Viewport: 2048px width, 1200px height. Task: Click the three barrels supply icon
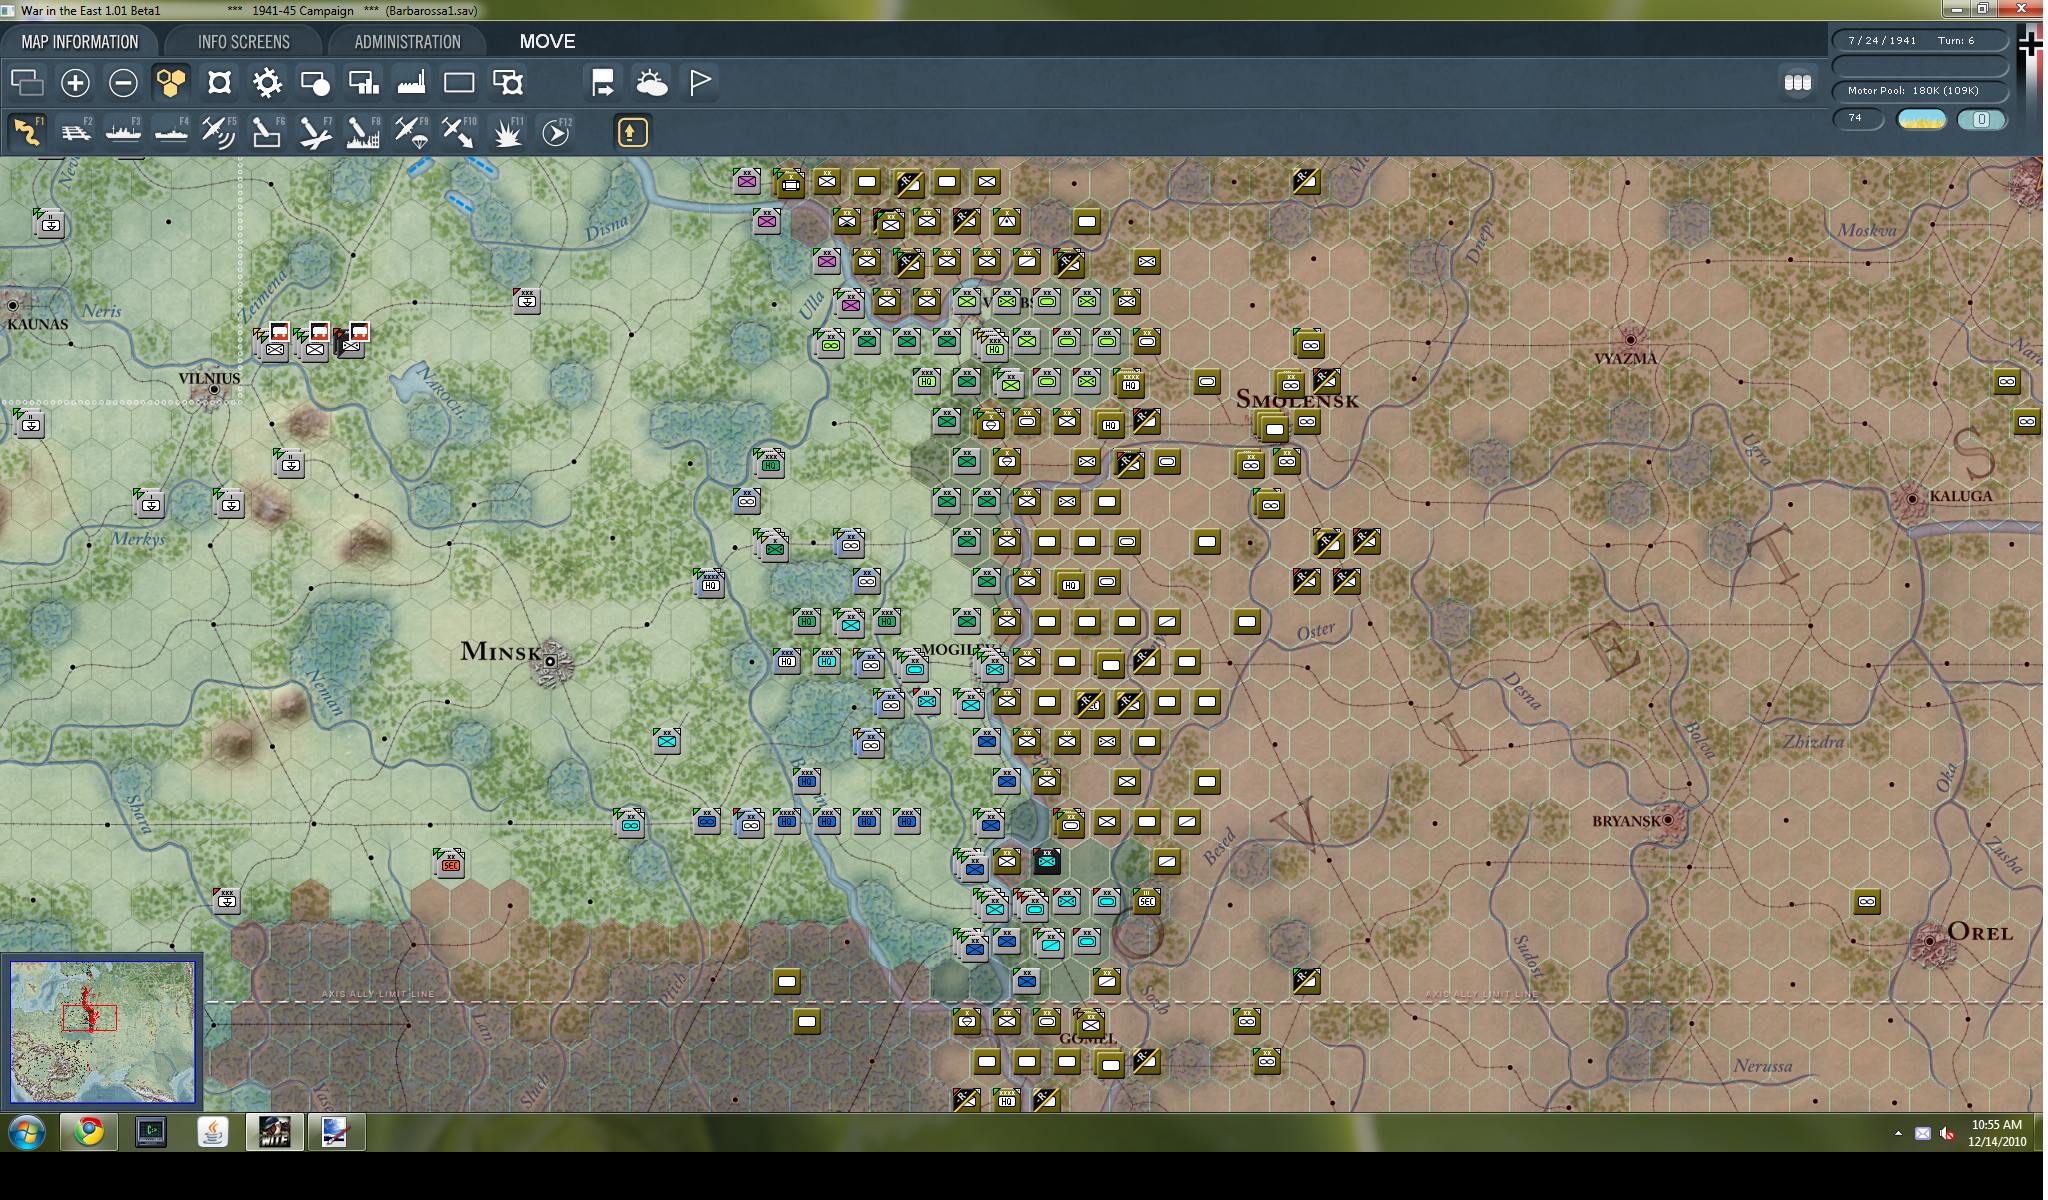pos(1797,82)
